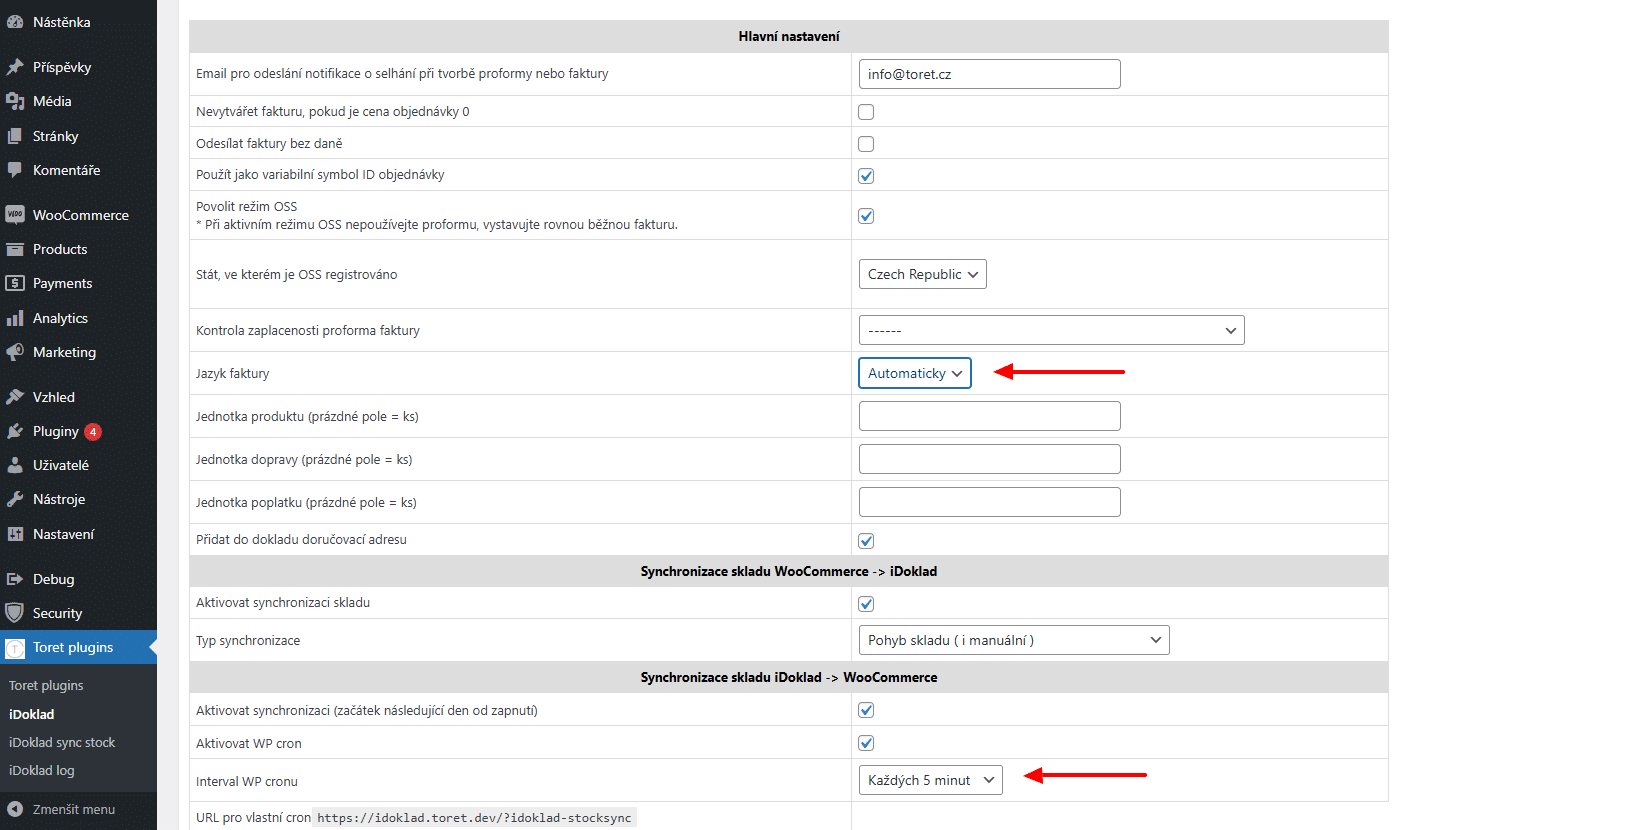Disable 'Povolit režim OSS' checkbox

point(866,216)
